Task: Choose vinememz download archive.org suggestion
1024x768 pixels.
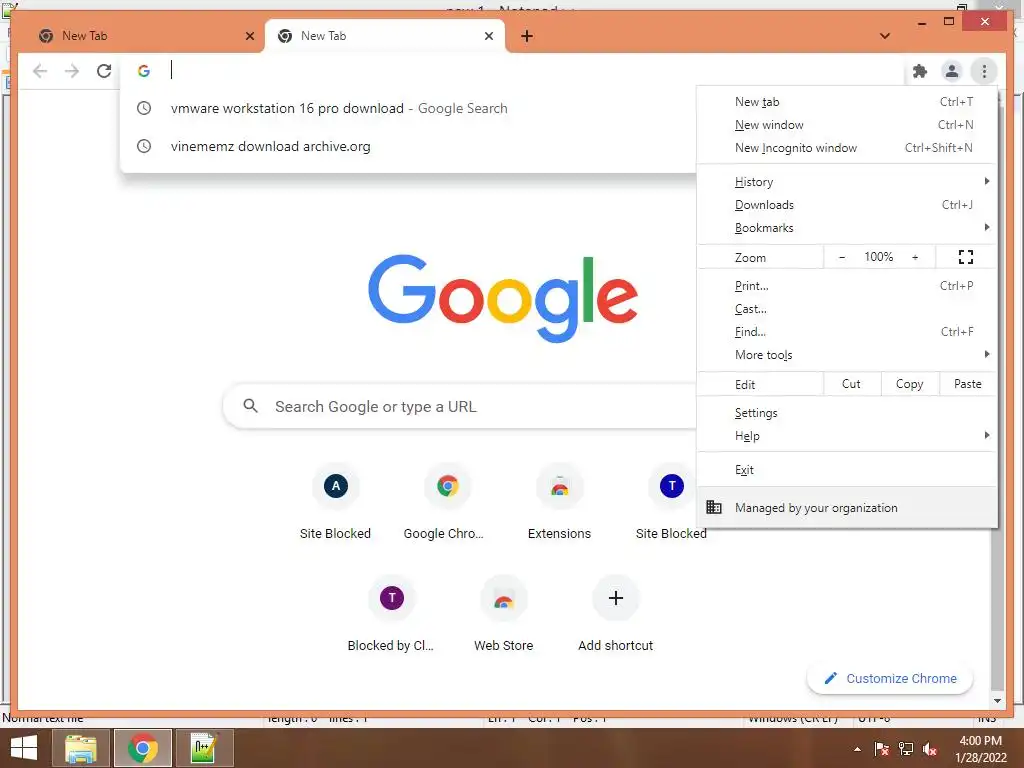Action: (408, 146)
